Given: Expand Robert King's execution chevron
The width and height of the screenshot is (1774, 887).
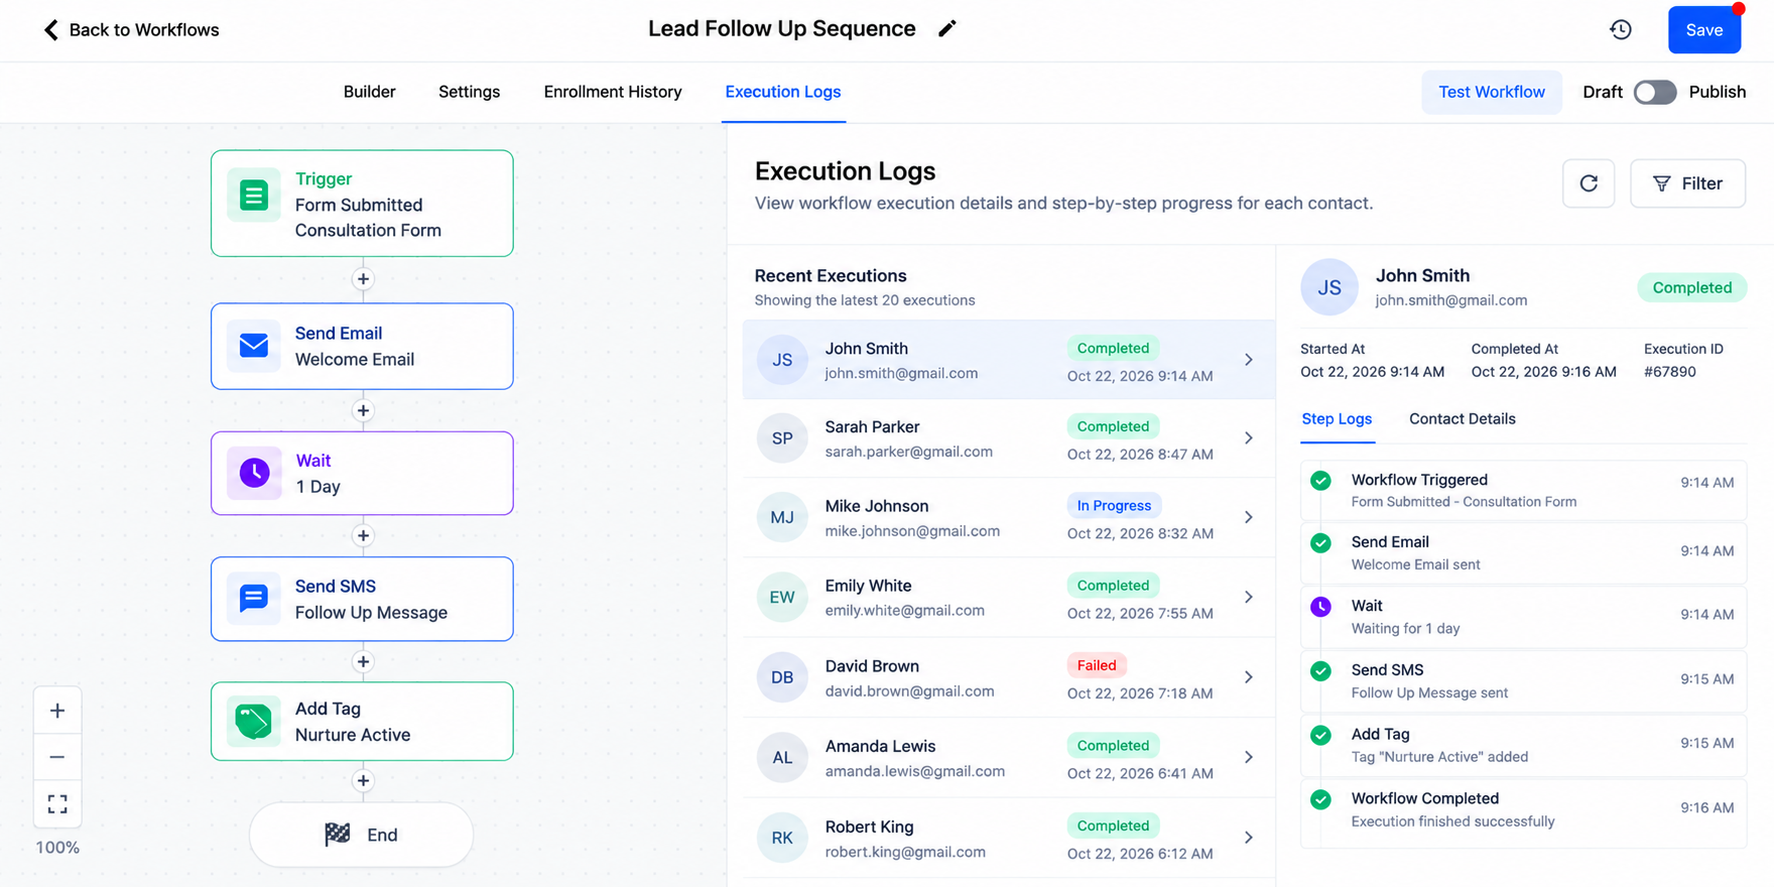Looking at the screenshot, I should click(1248, 837).
